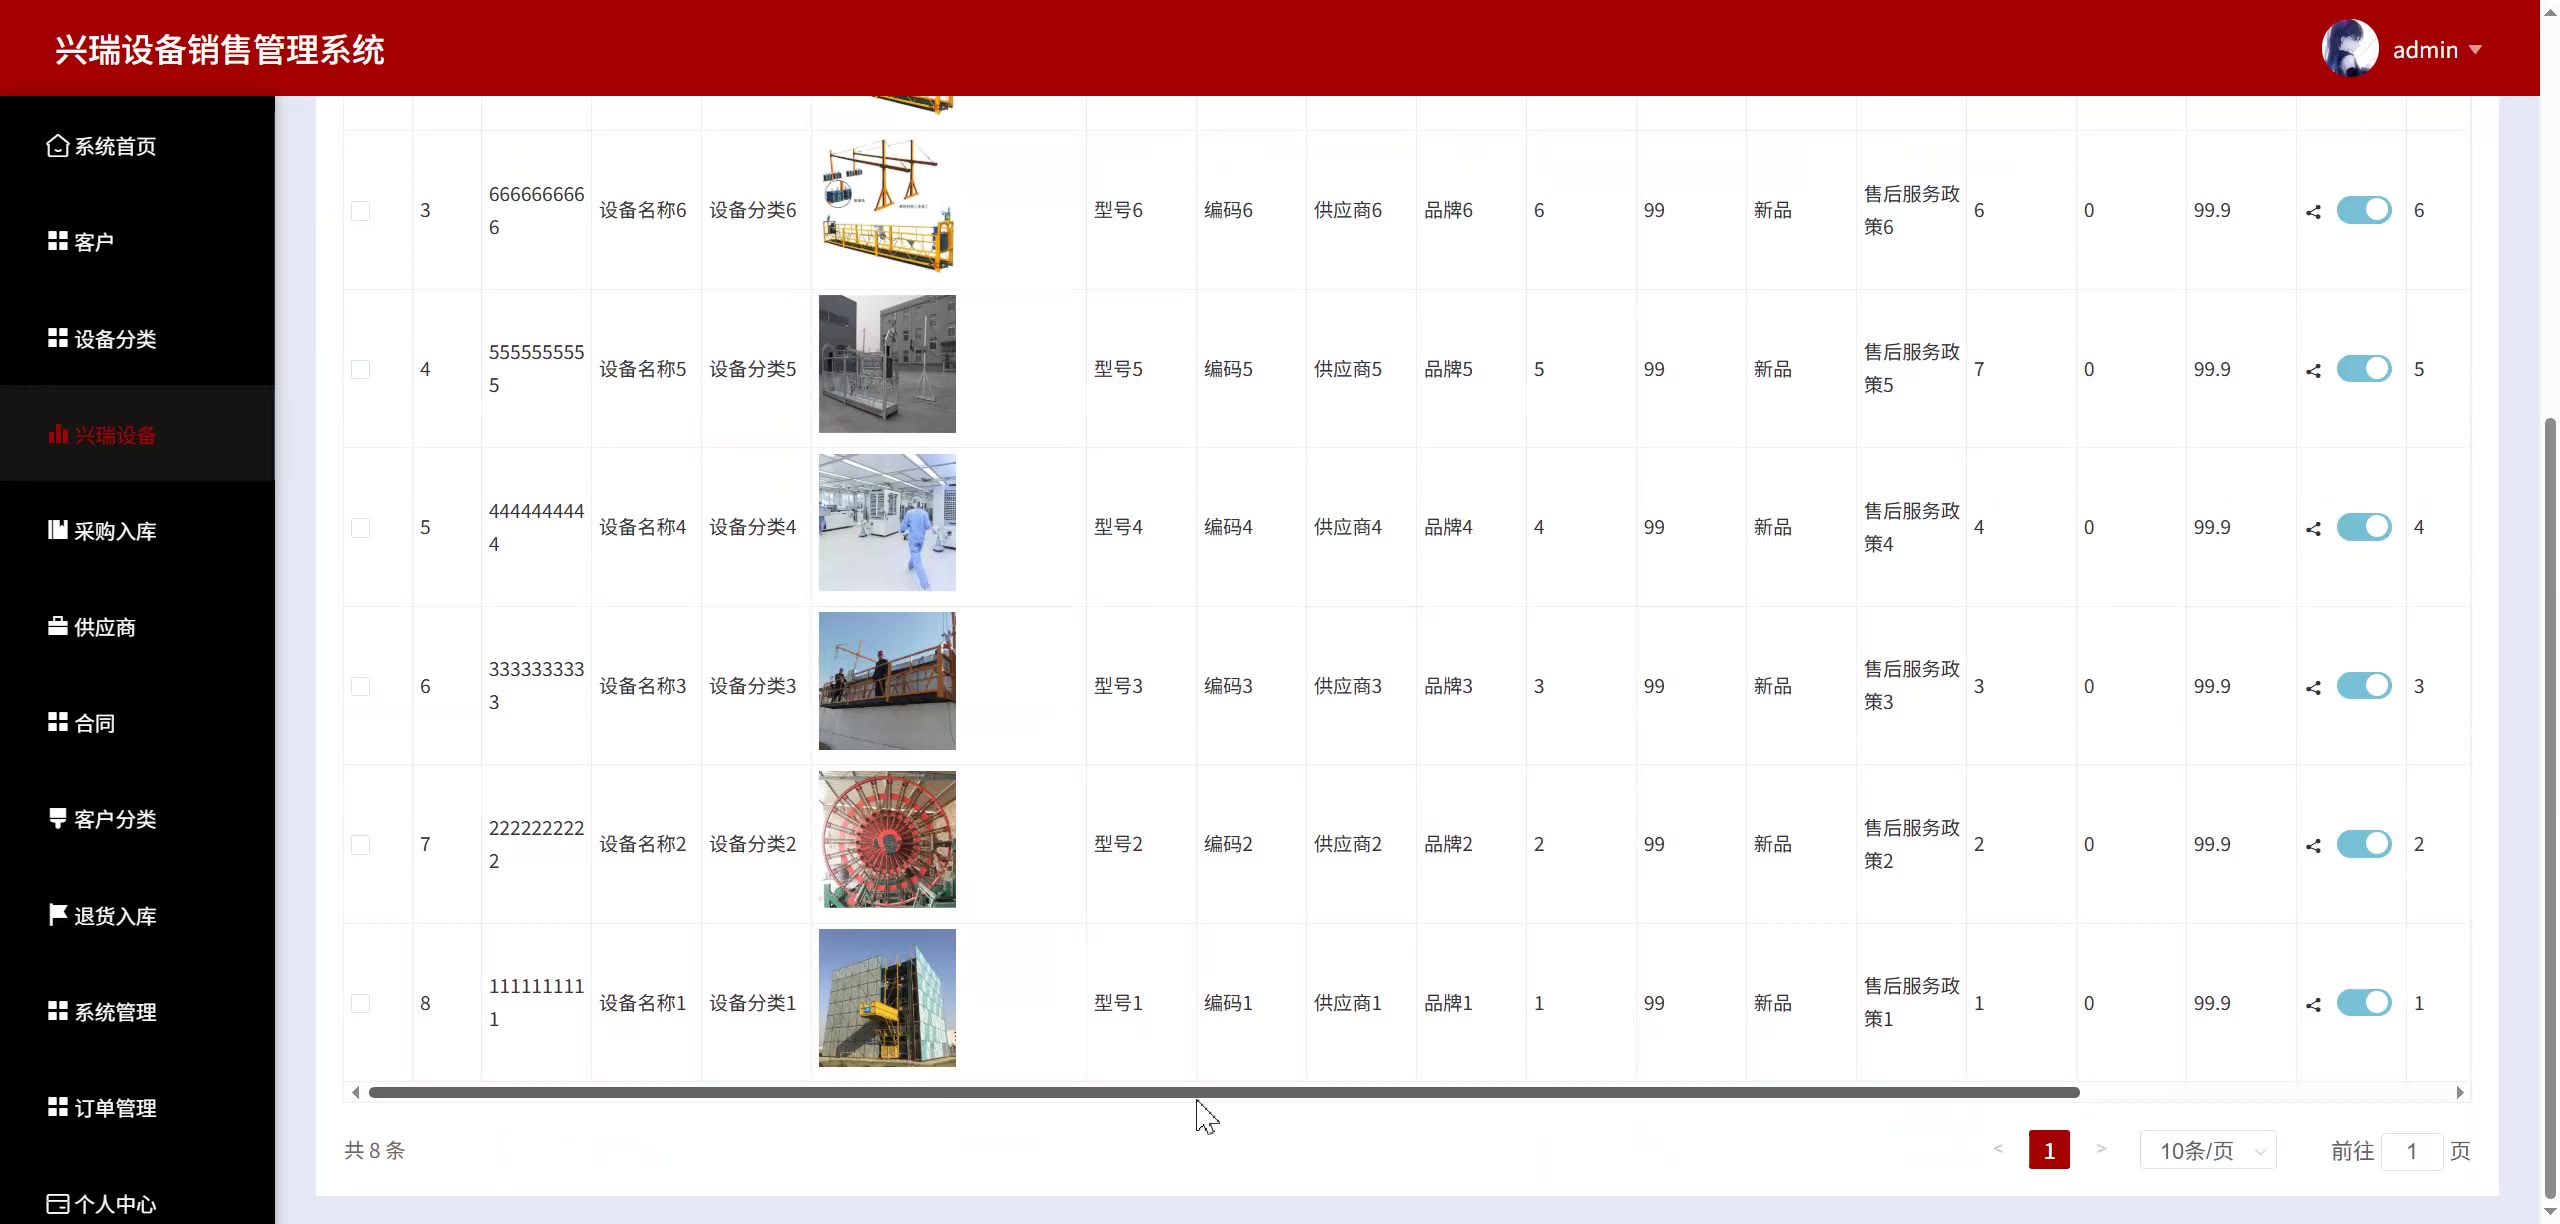Click the admin avatar picture

pos(2349,48)
